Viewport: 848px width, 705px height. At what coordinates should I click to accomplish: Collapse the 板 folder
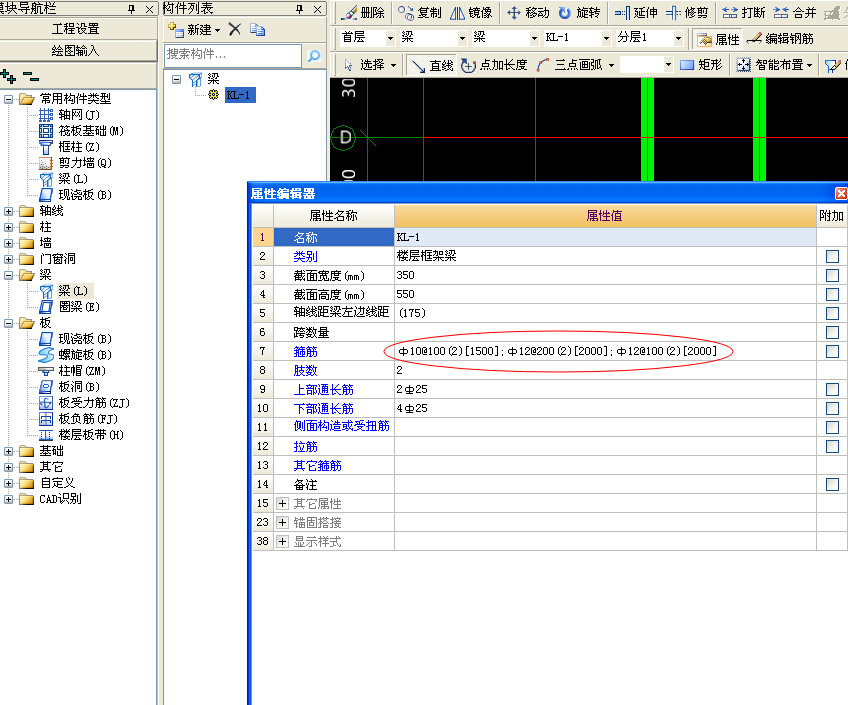click(x=8, y=323)
